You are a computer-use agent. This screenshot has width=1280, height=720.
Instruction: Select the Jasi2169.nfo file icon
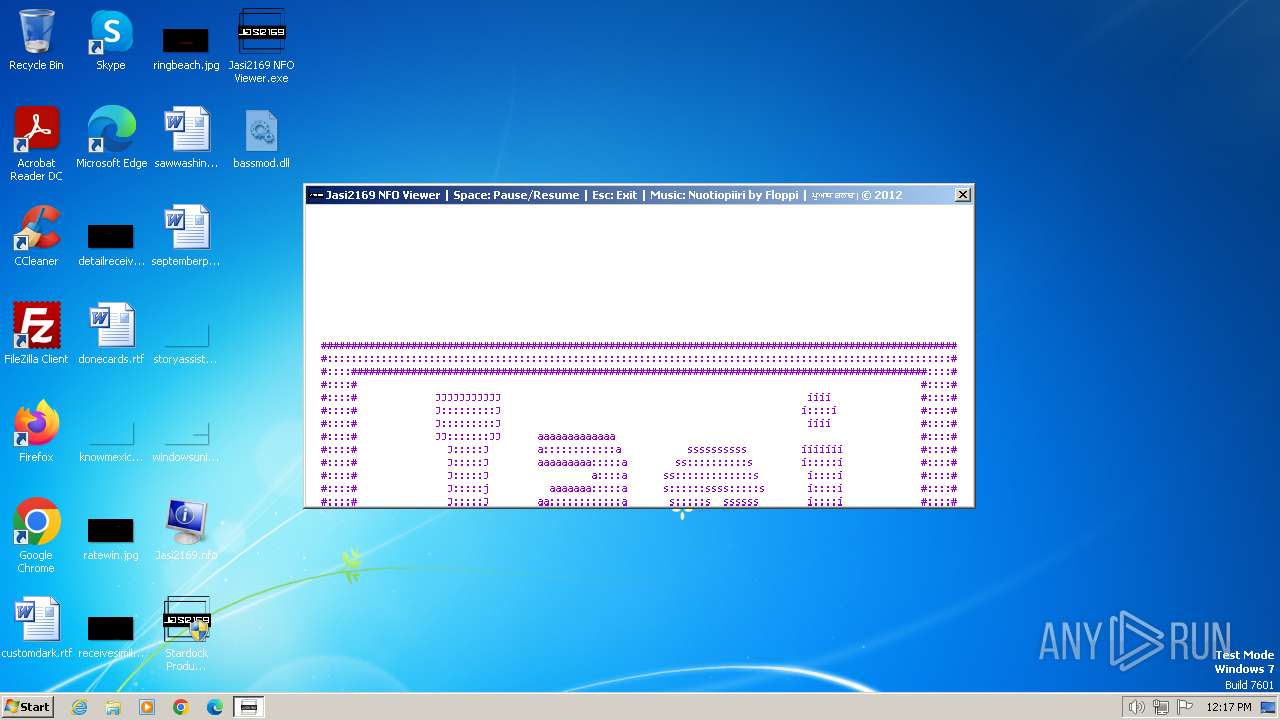pyautogui.click(x=186, y=530)
